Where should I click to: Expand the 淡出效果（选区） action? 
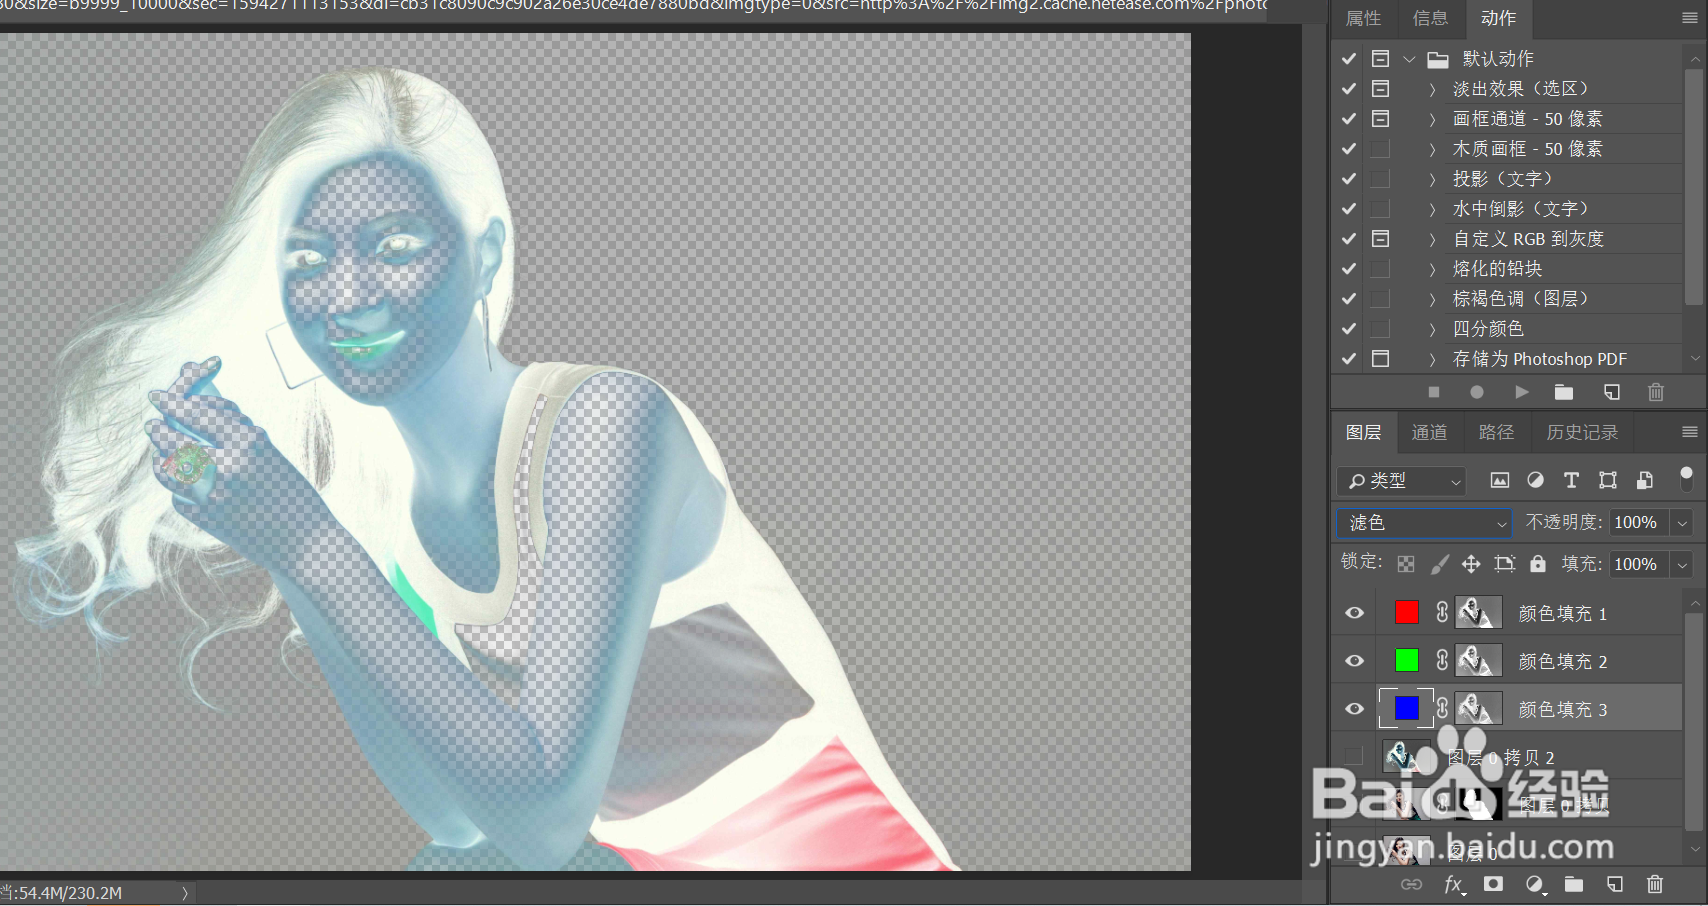tap(1432, 89)
